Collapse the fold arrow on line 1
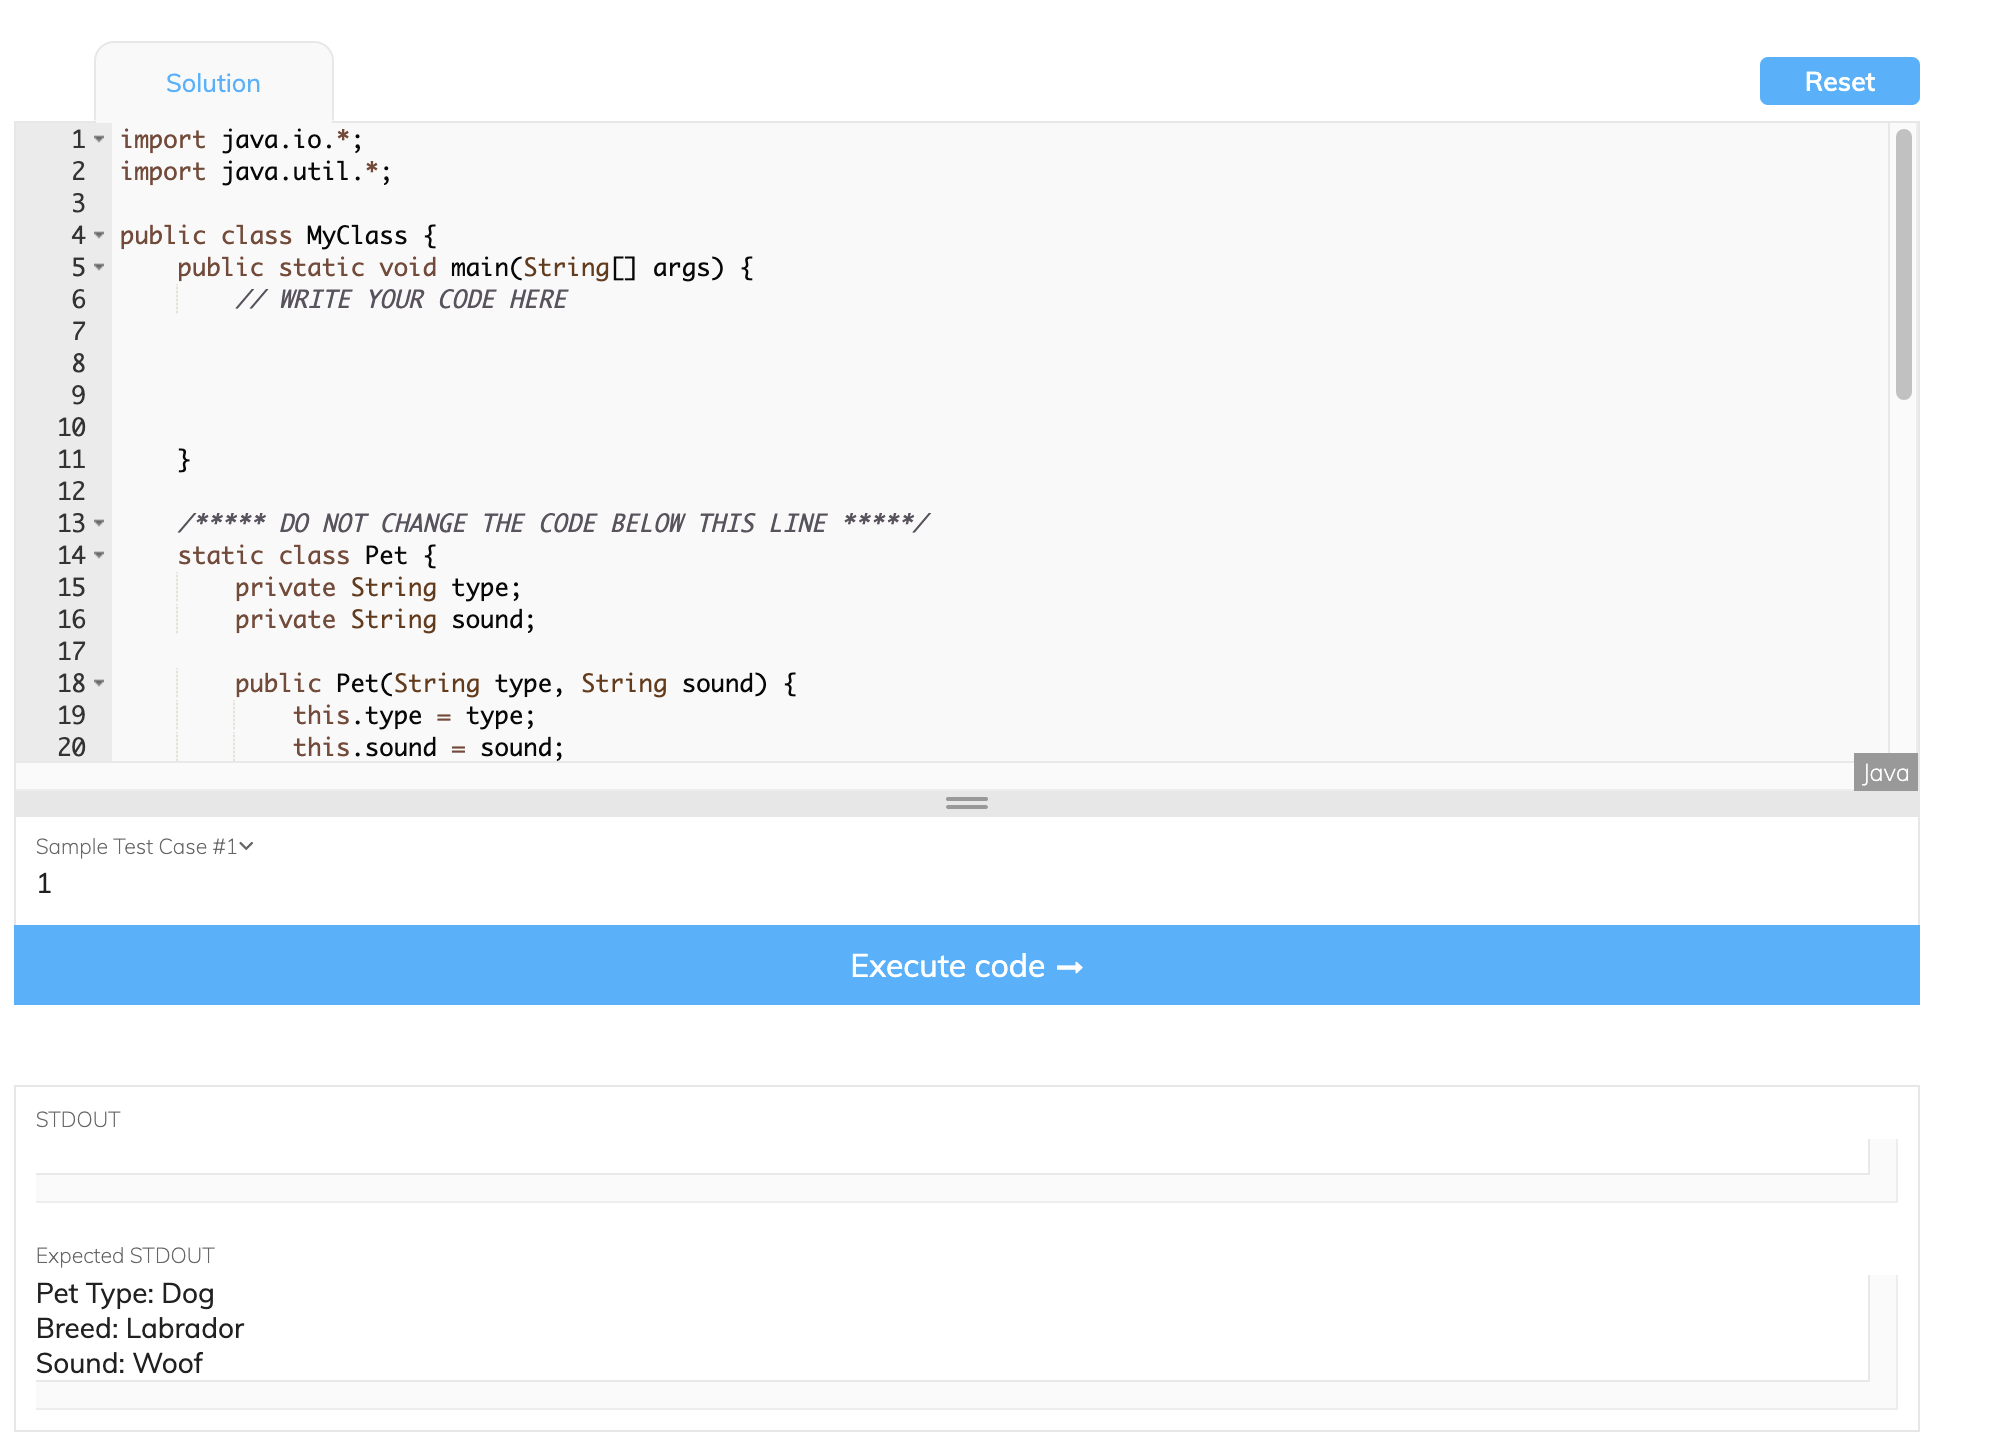Viewport: 2006px width, 1436px height. click(97, 140)
